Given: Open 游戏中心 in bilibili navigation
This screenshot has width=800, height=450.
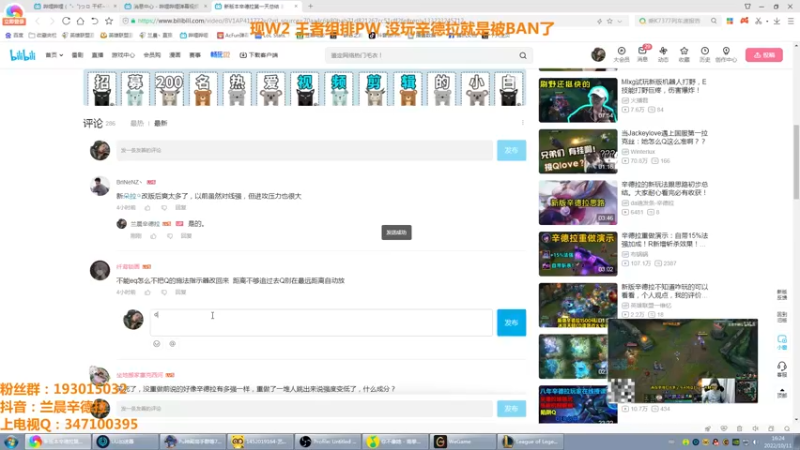Looking at the screenshot, I should coord(123,55).
